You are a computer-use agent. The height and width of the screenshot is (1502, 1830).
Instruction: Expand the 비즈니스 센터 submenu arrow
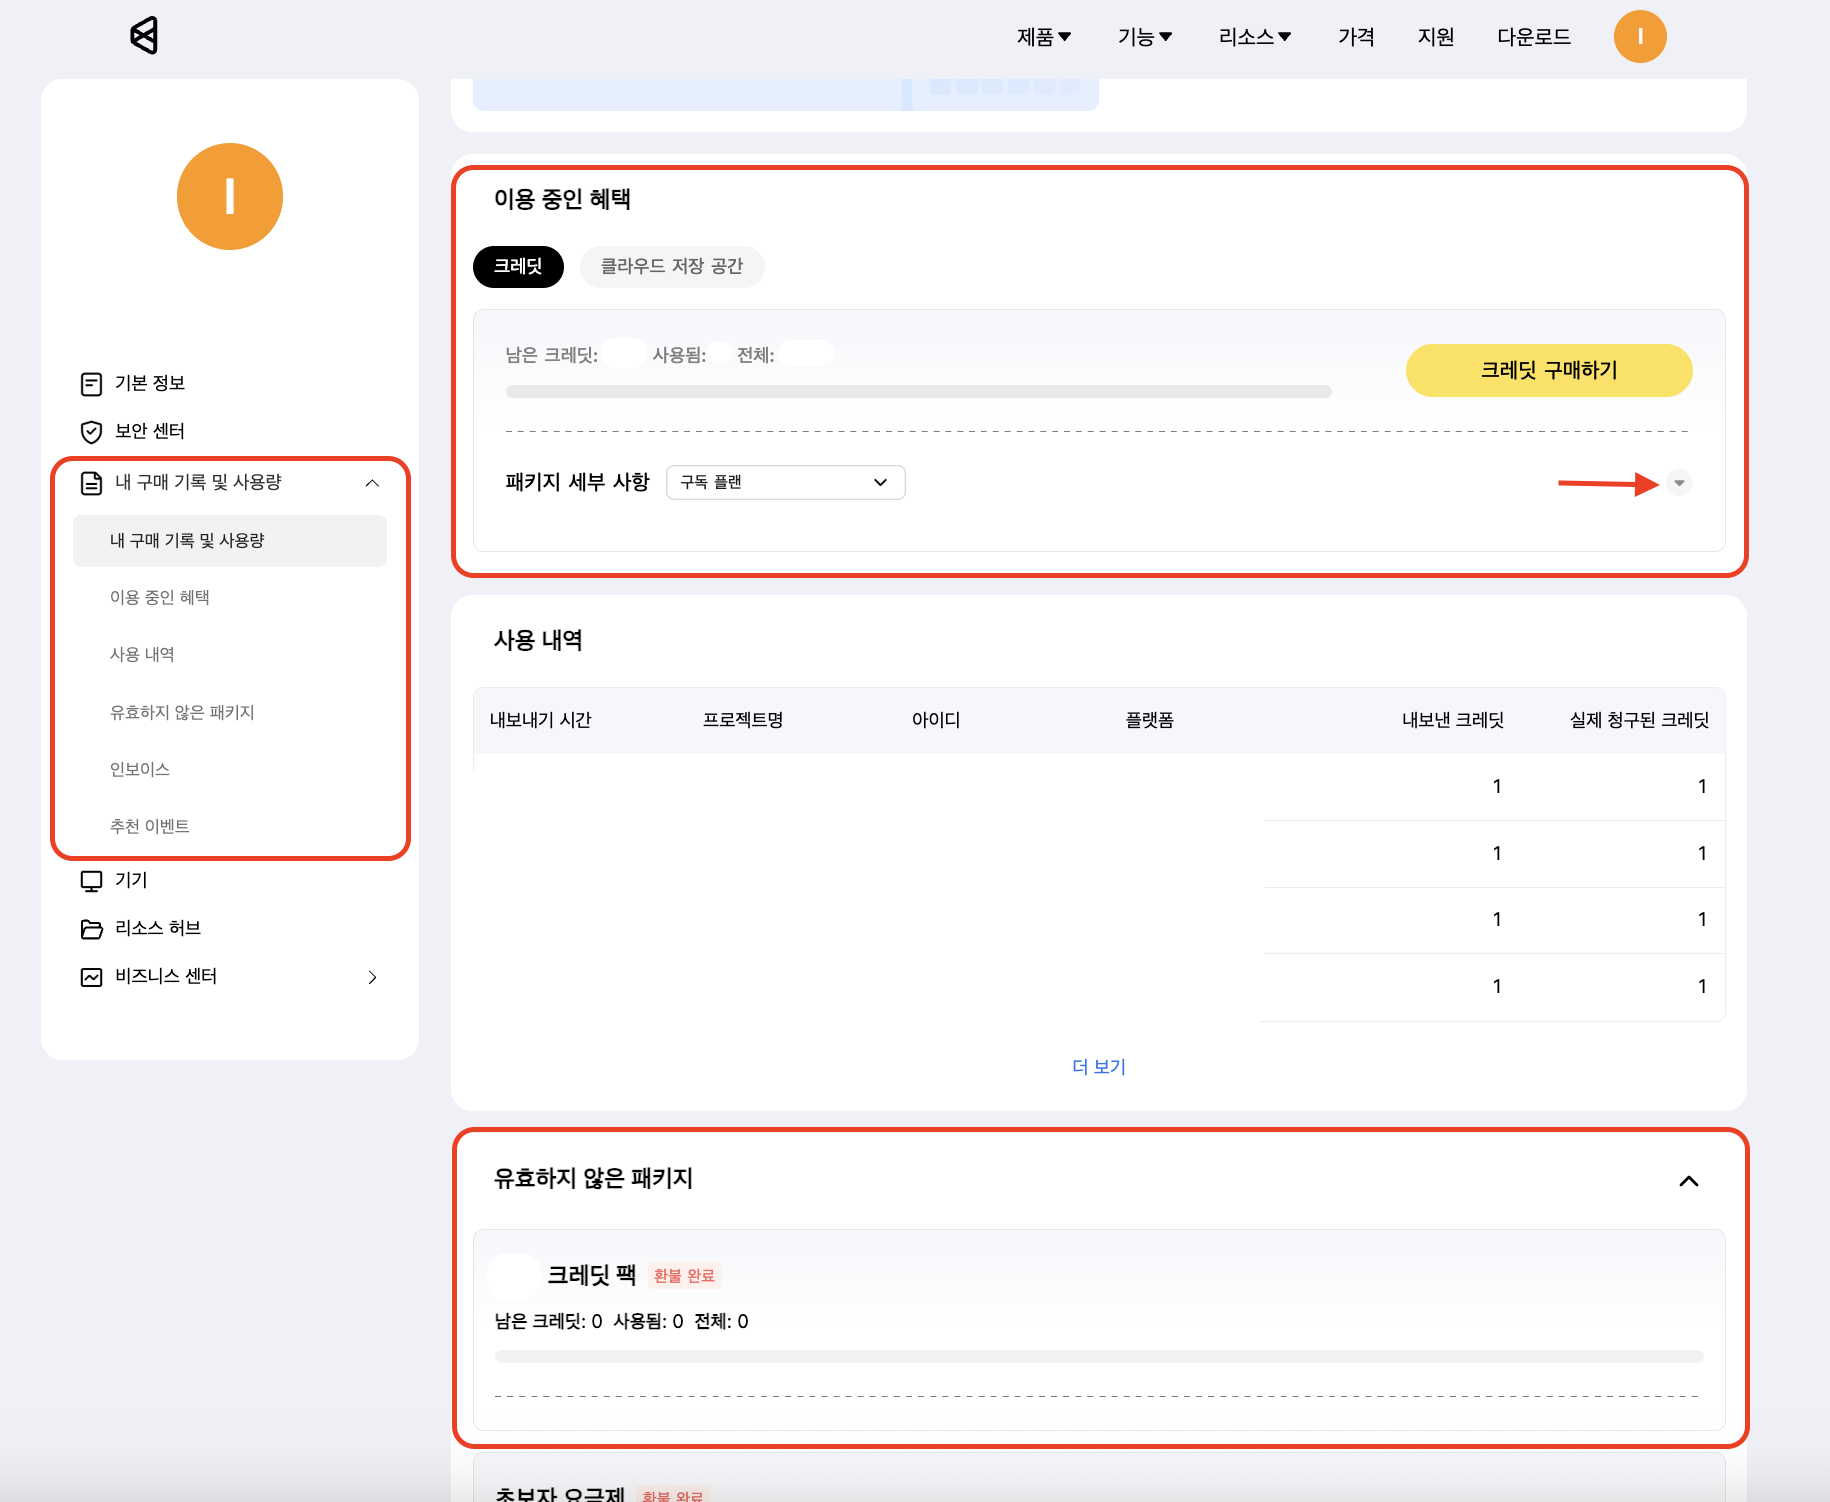(372, 977)
